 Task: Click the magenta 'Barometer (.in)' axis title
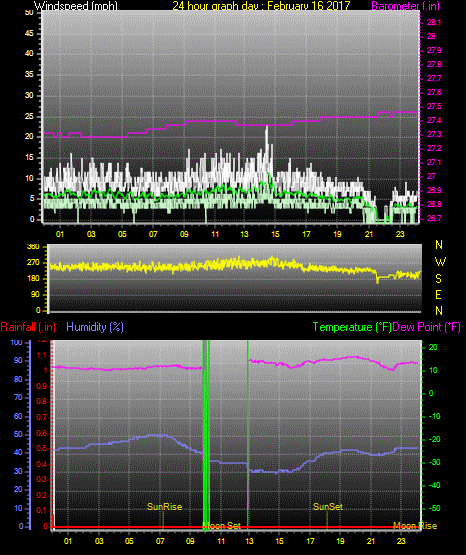click(405, 5)
